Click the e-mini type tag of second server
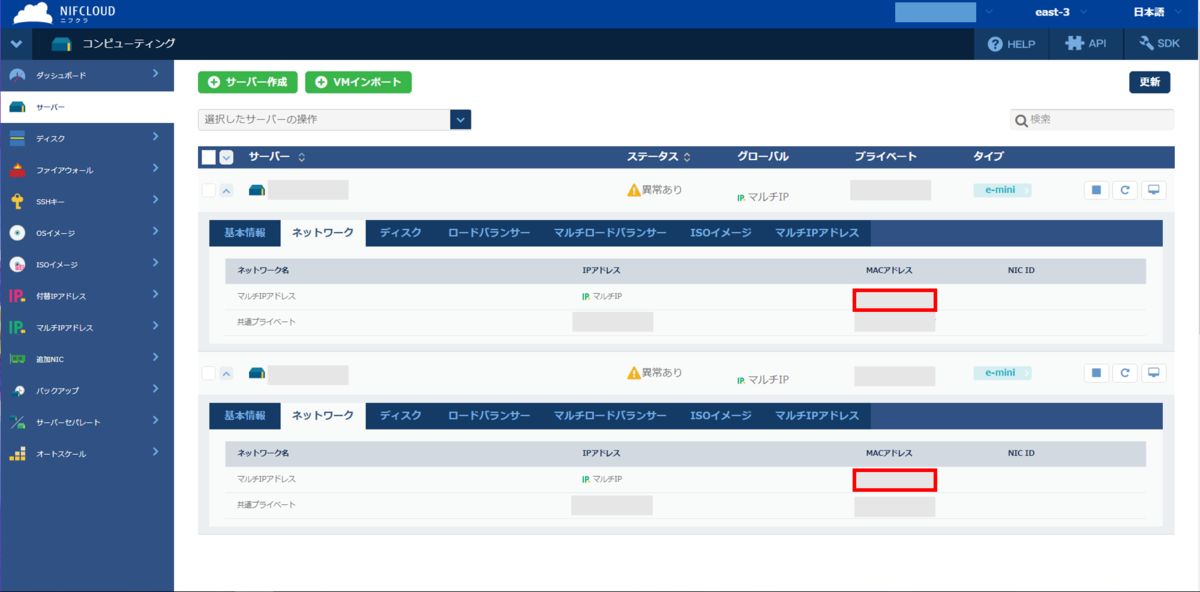The image size is (1200, 592). tap(1002, 373)
